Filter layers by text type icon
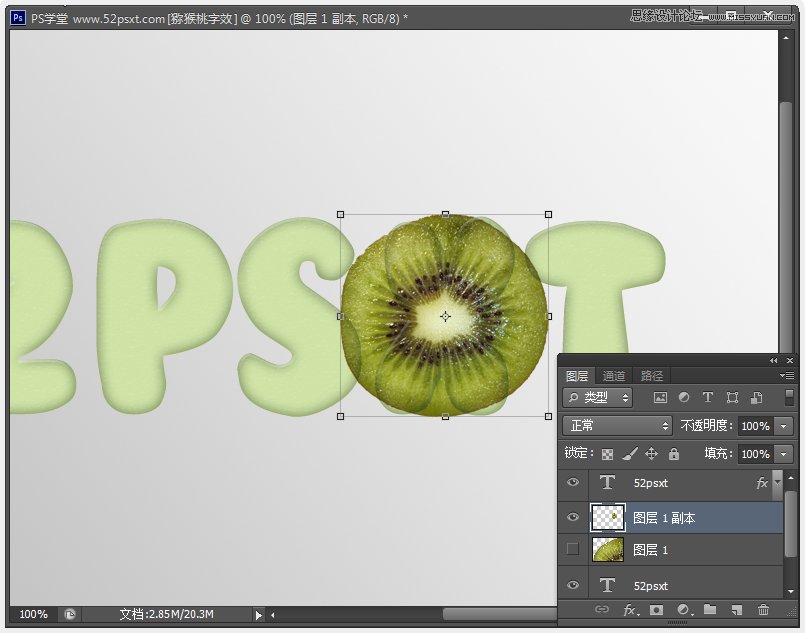This screenshot has width=805, height=633. 707,397
